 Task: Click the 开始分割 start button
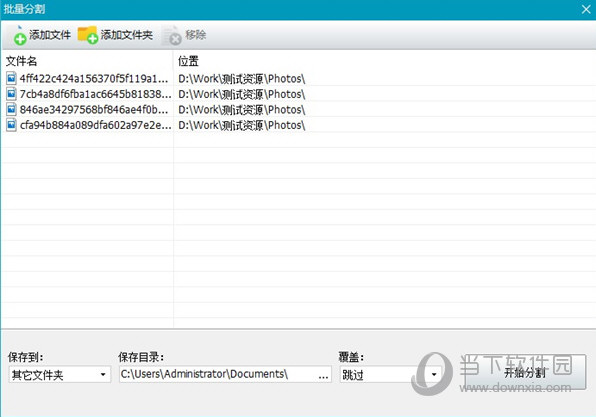click(x=525, y=373)
